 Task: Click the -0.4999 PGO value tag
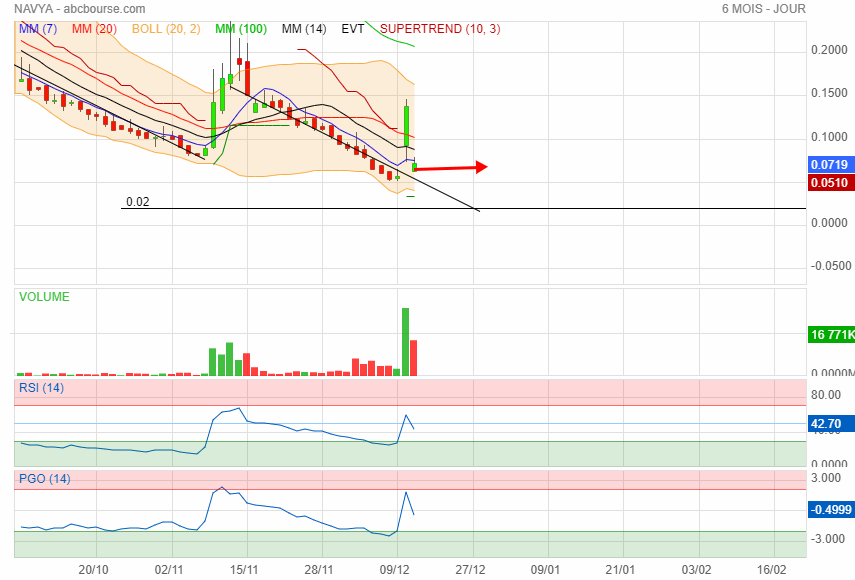pos(830,510)
